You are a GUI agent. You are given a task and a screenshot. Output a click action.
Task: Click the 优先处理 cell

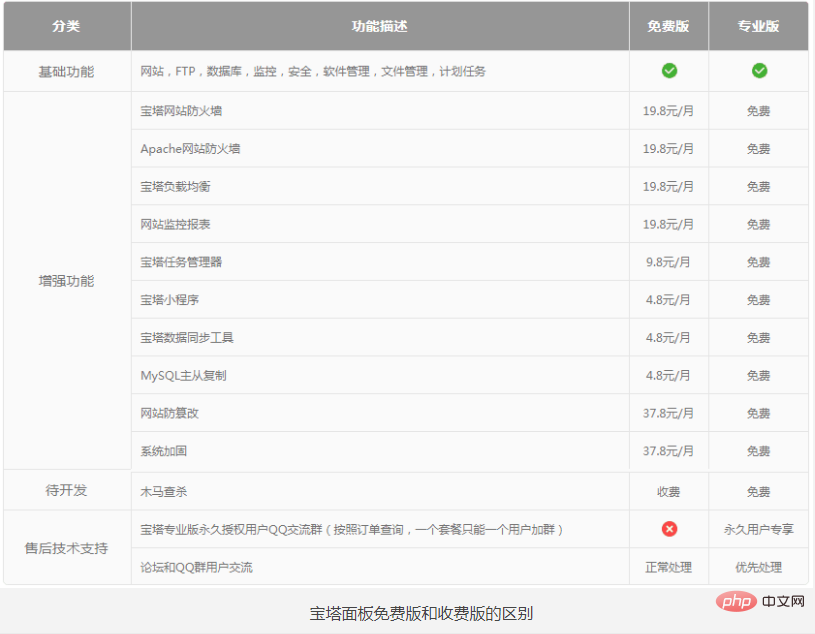click(x=758, y=567)
